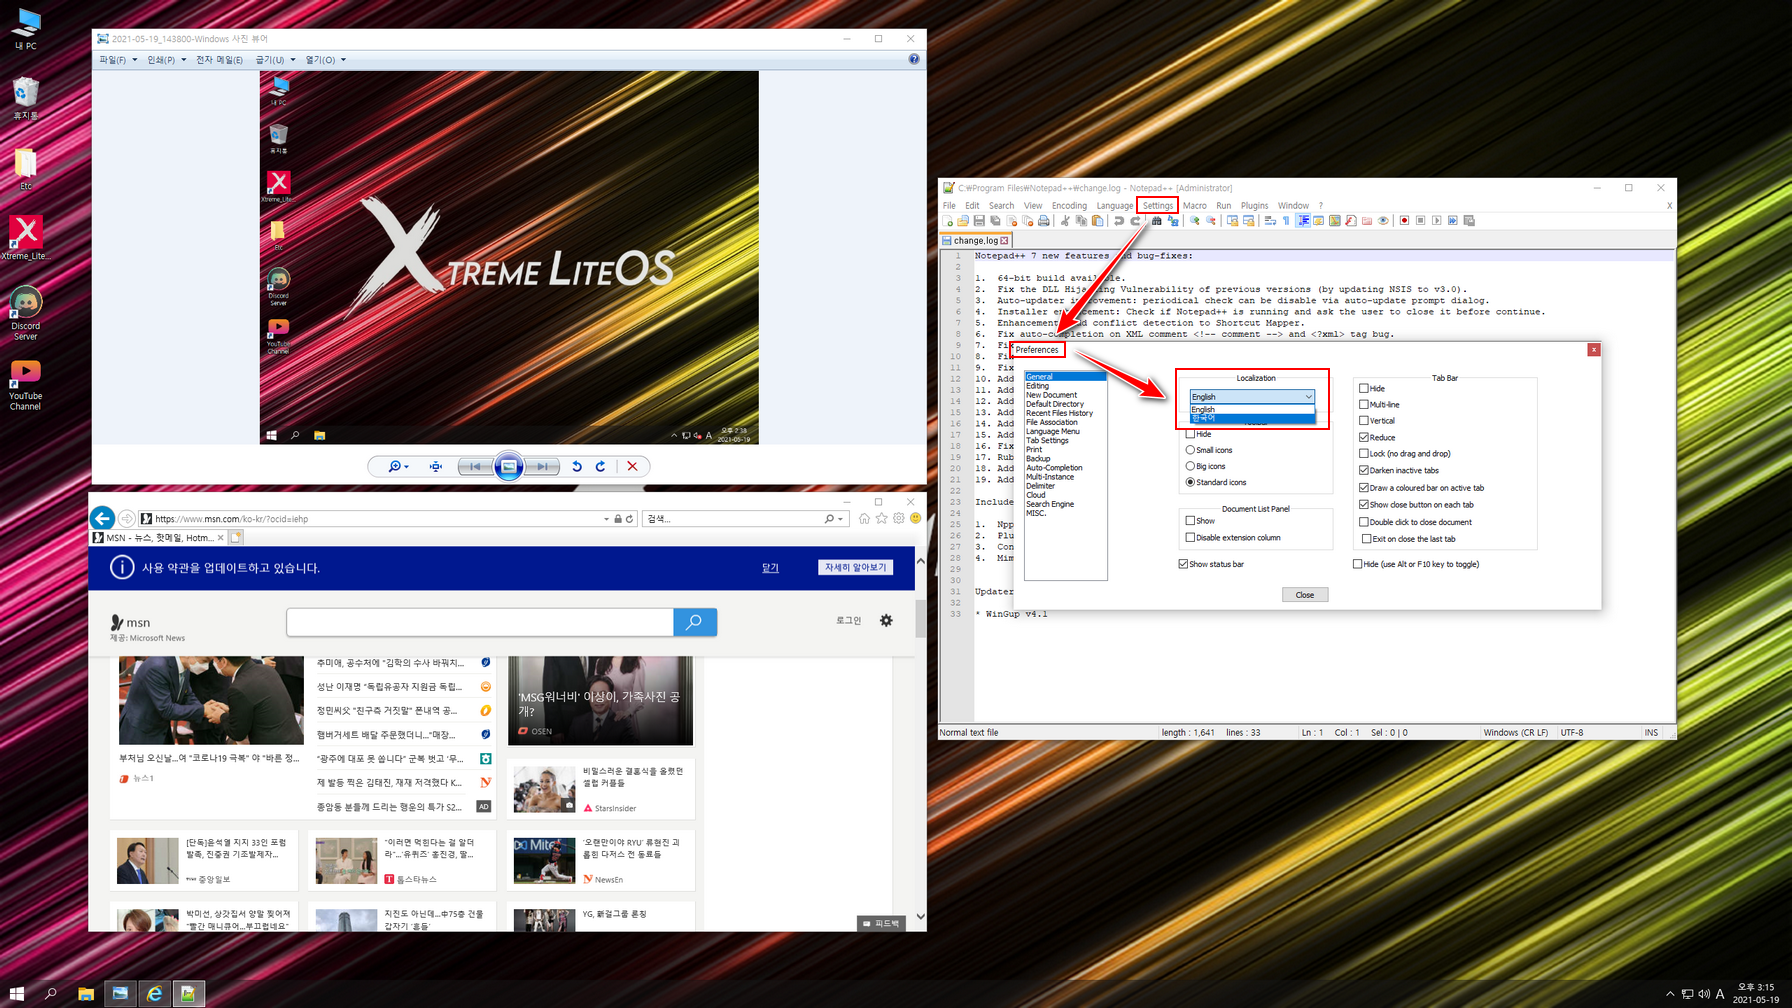This screenshot has height=1008, width=1792.
Task: Click the Show All Characters pilcrow icon
Action: click(x=1286, y=221)
